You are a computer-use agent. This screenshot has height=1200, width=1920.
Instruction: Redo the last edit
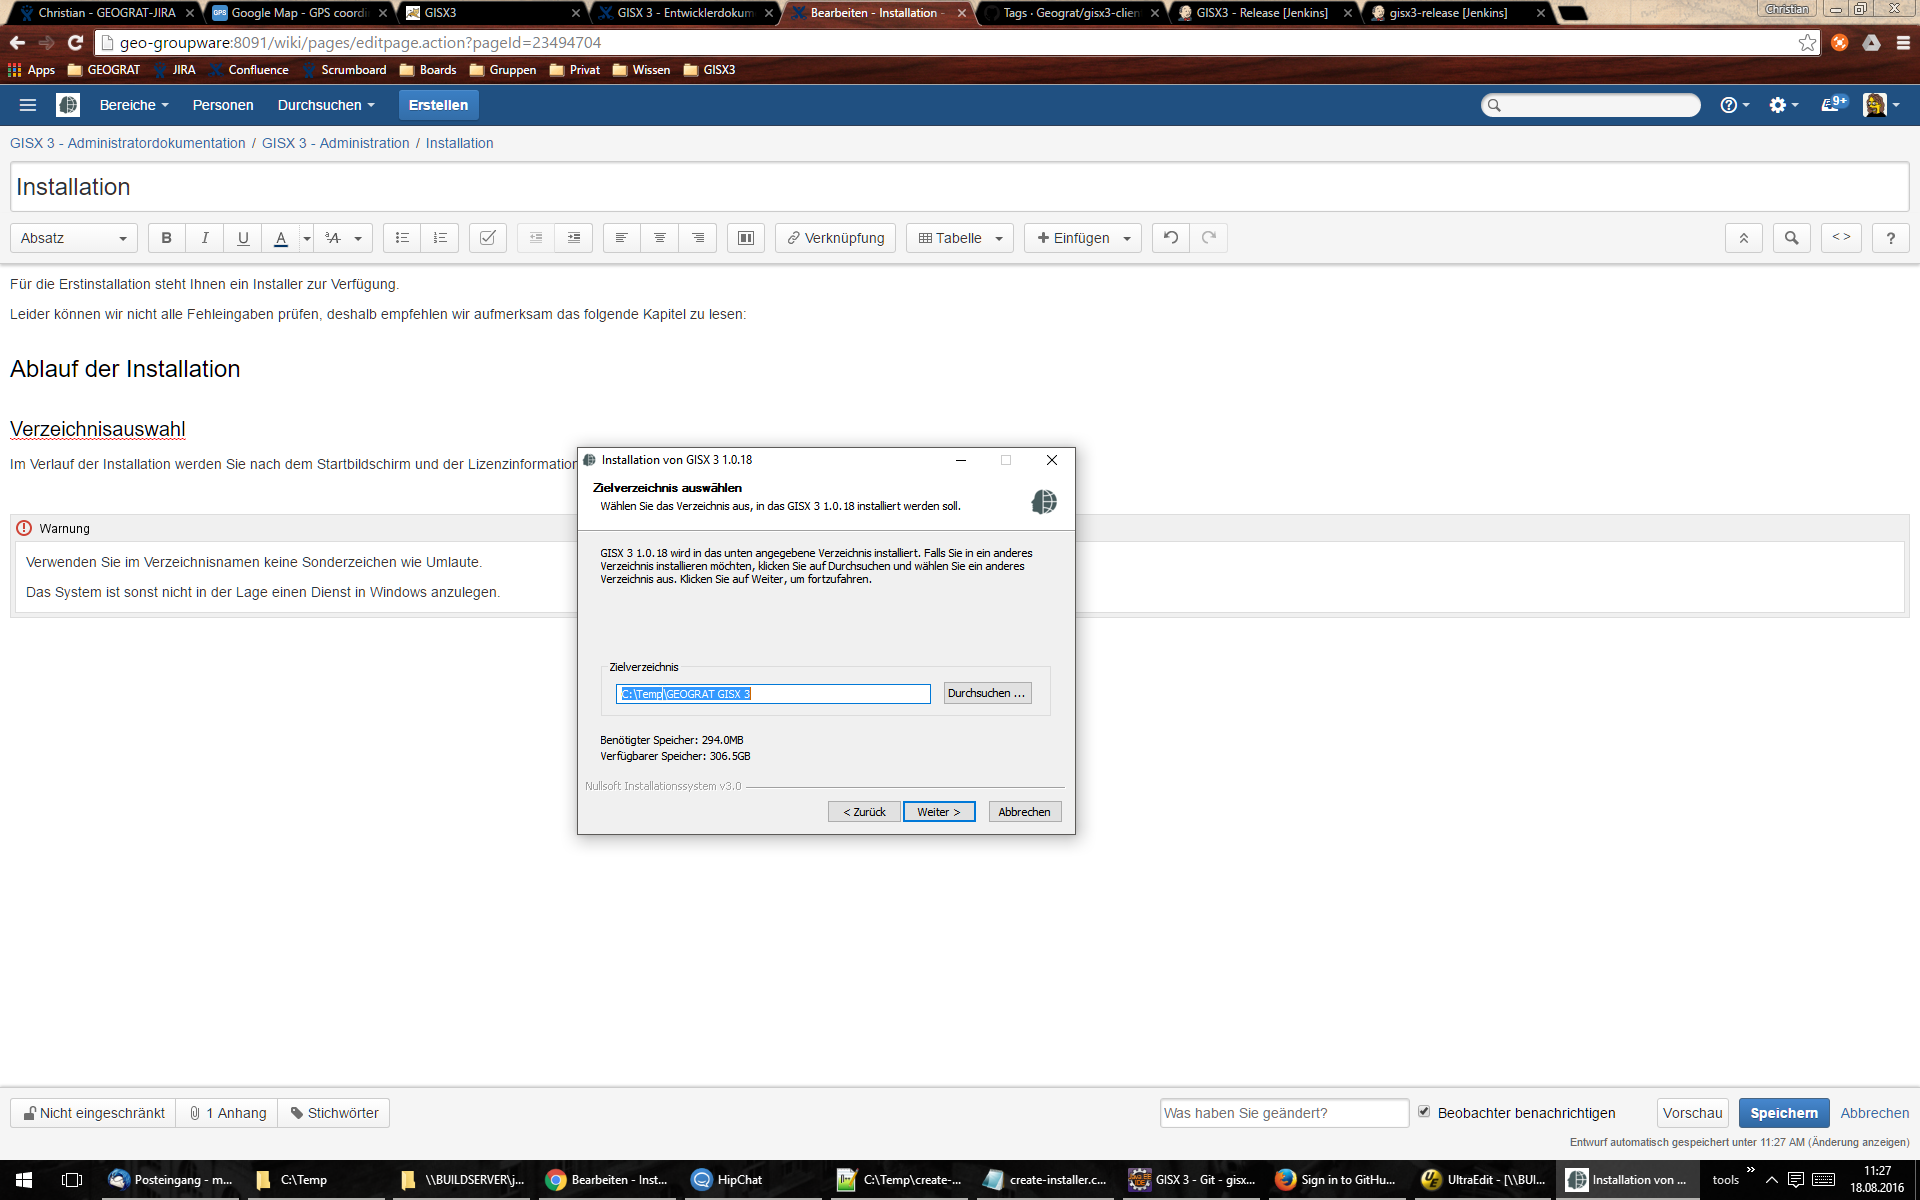coord(1209,238)
